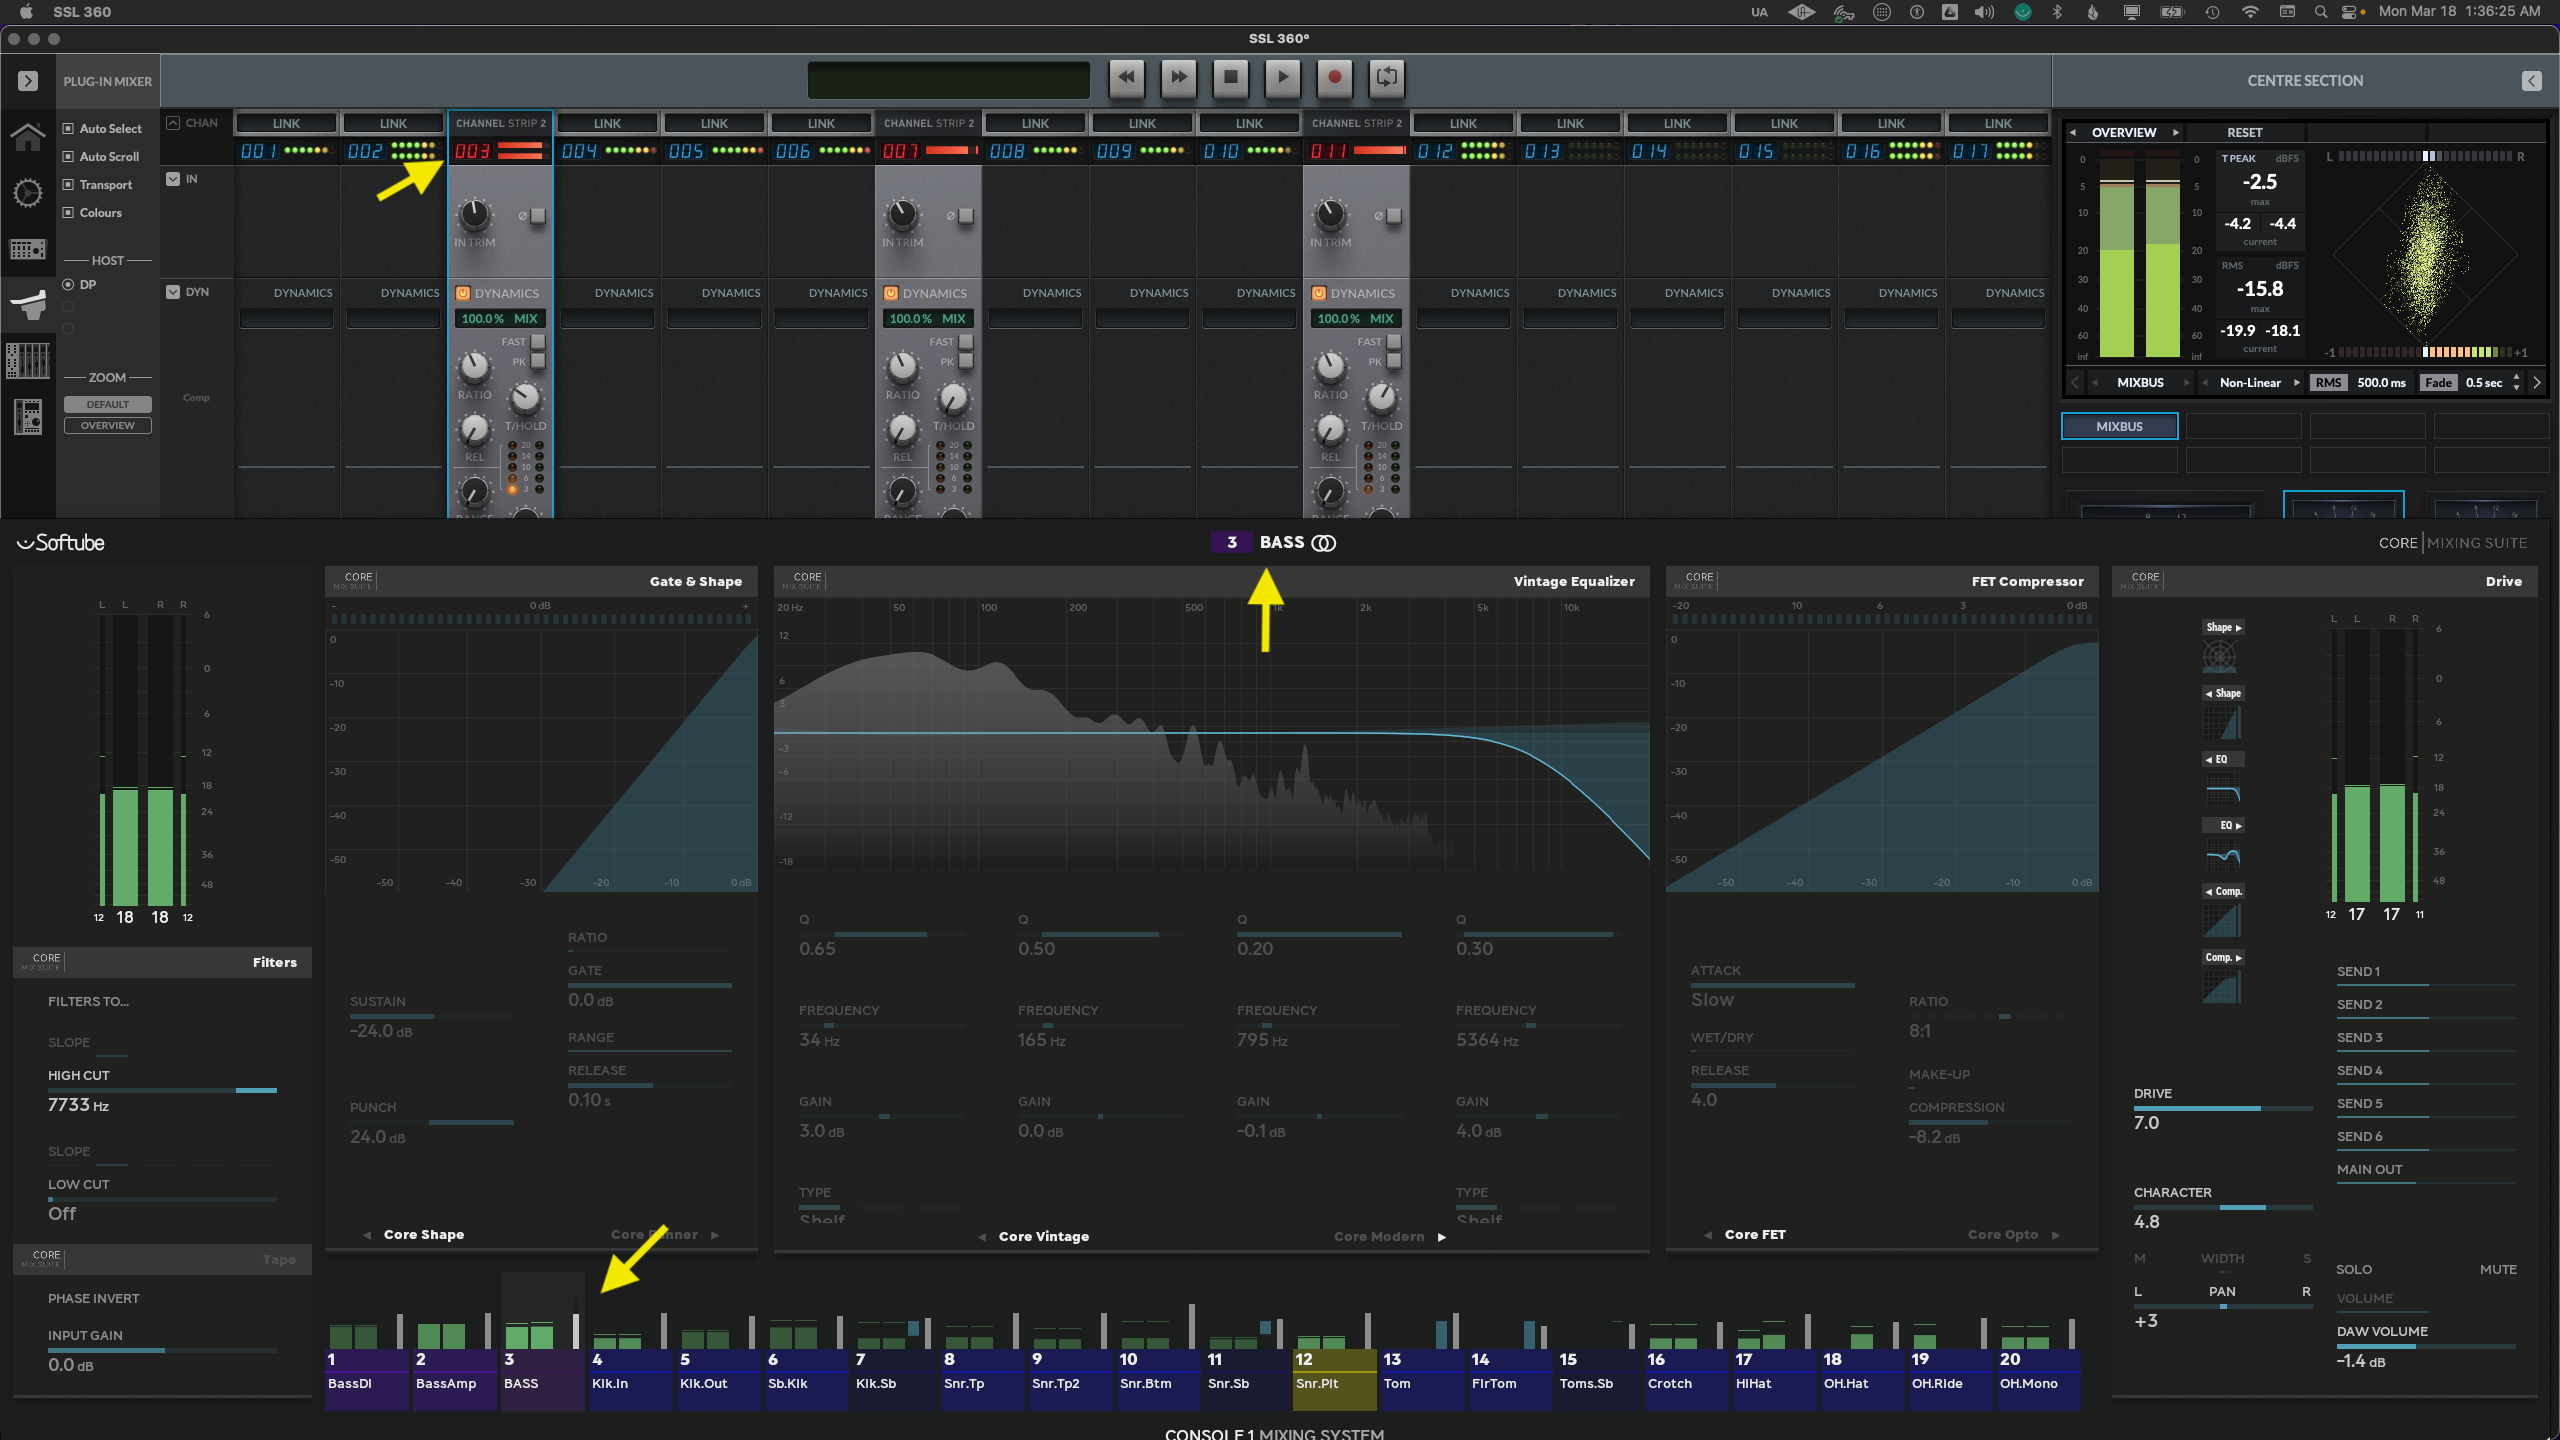Open Bluetooth menu in macOS menu bar

pyautogui.click(x=2057, y=12)
